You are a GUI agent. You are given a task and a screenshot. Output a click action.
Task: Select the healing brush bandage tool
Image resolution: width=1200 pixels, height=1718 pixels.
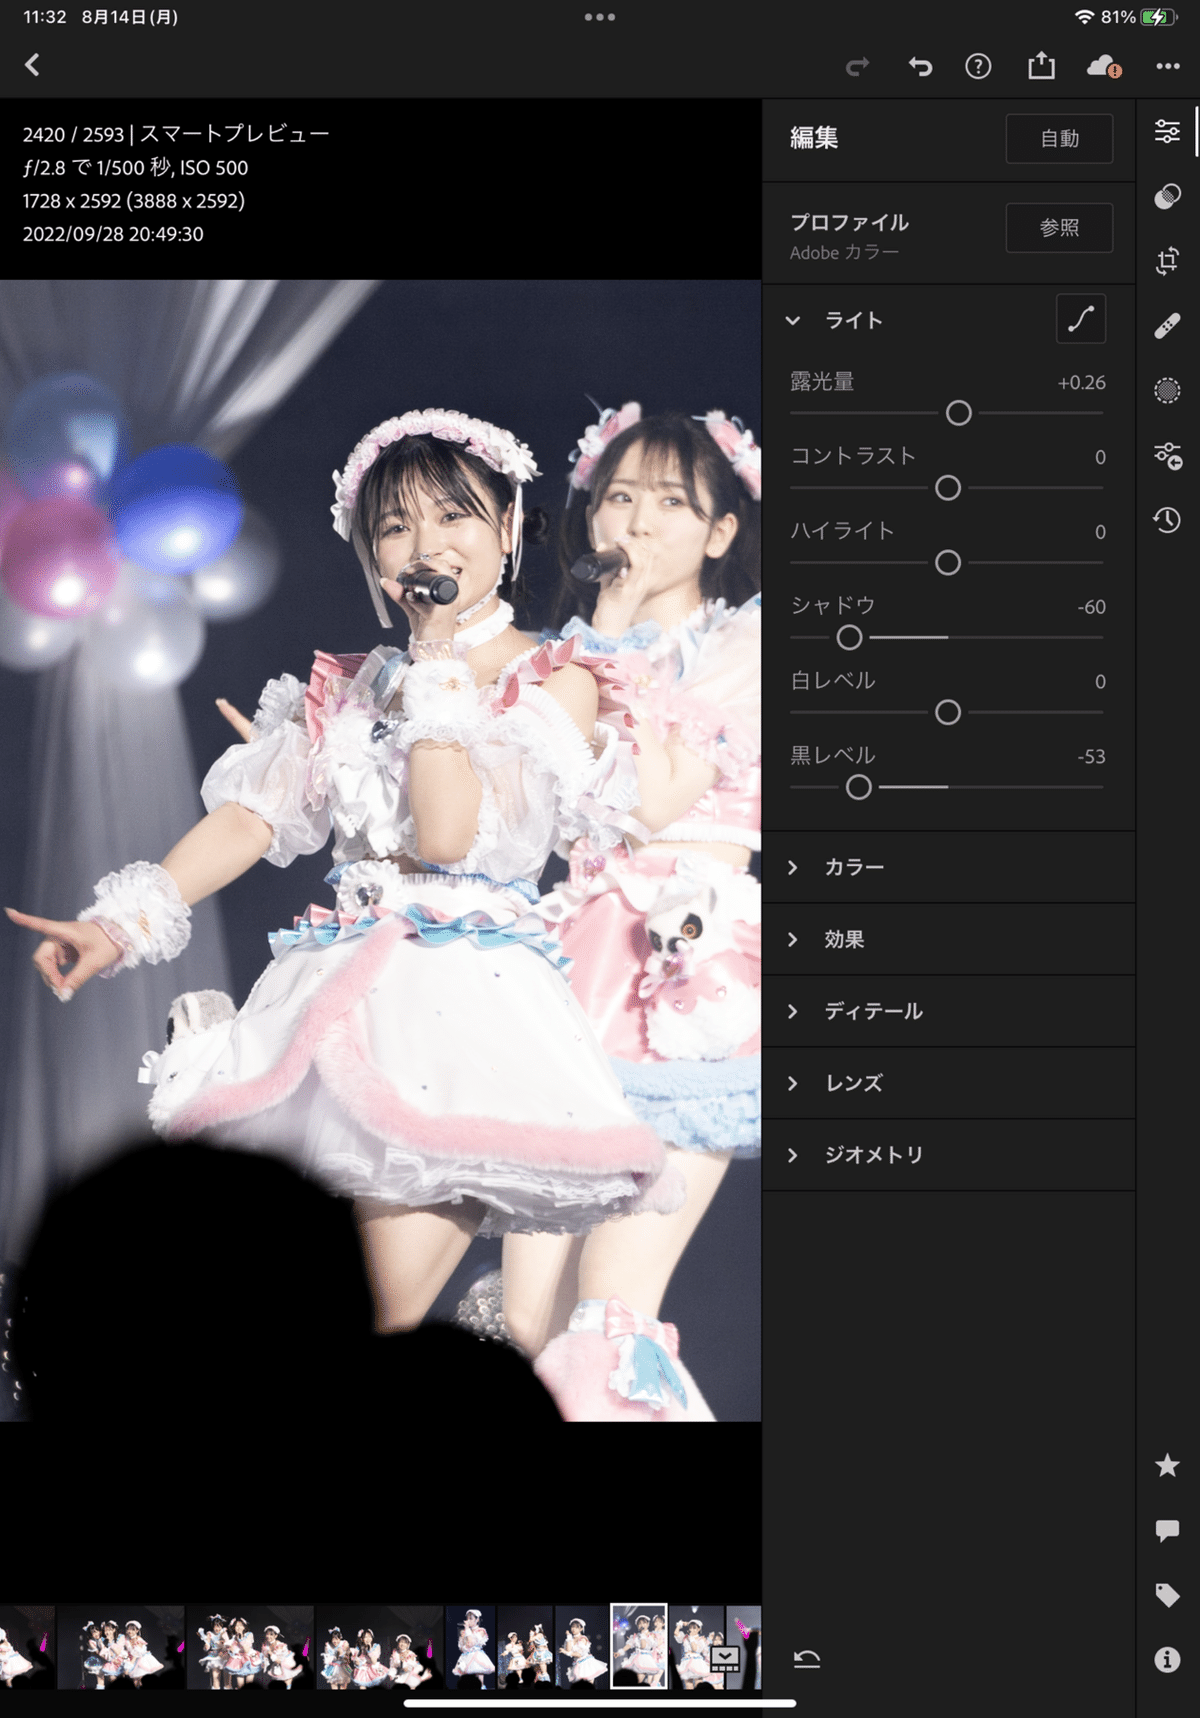coord(1167,326)
